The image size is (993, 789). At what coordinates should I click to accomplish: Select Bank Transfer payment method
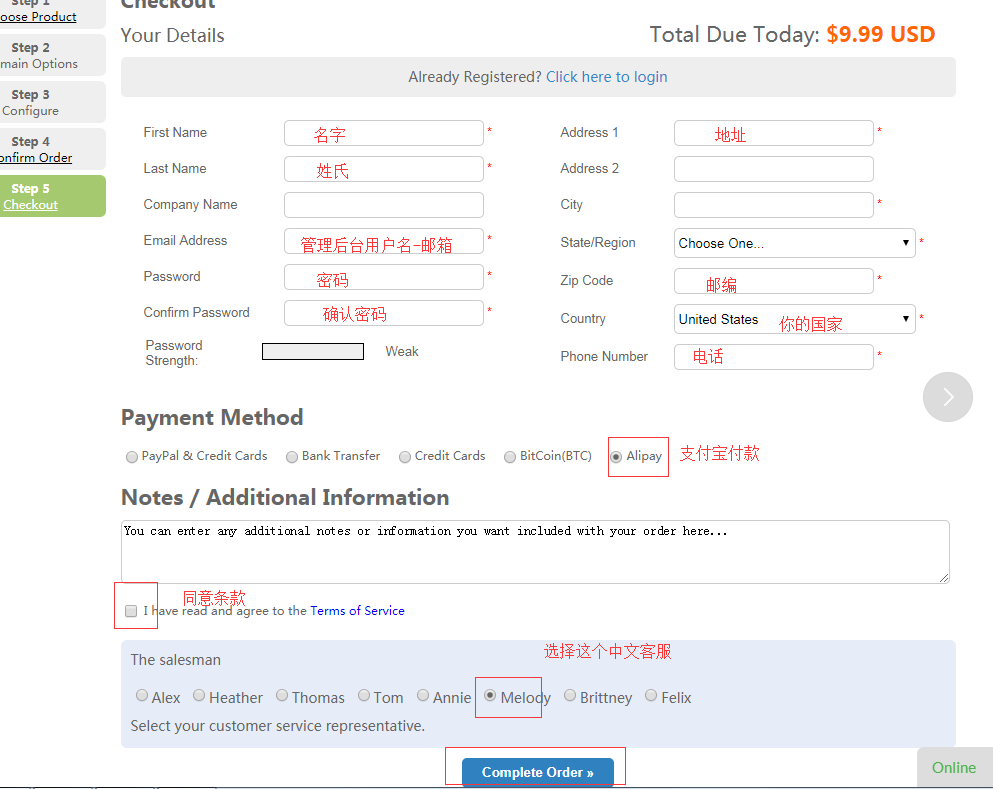pyautogui.click(x=292, y=457)
